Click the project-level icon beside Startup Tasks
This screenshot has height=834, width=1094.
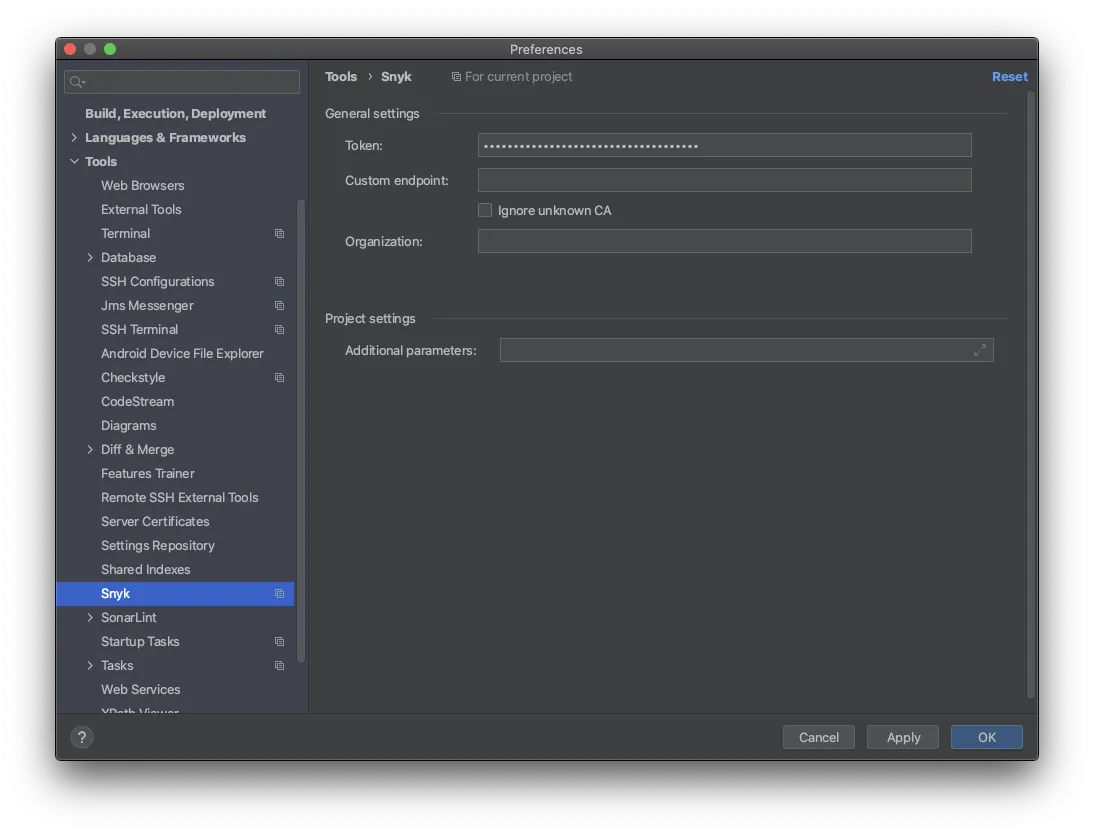click(x=280, y=642)
